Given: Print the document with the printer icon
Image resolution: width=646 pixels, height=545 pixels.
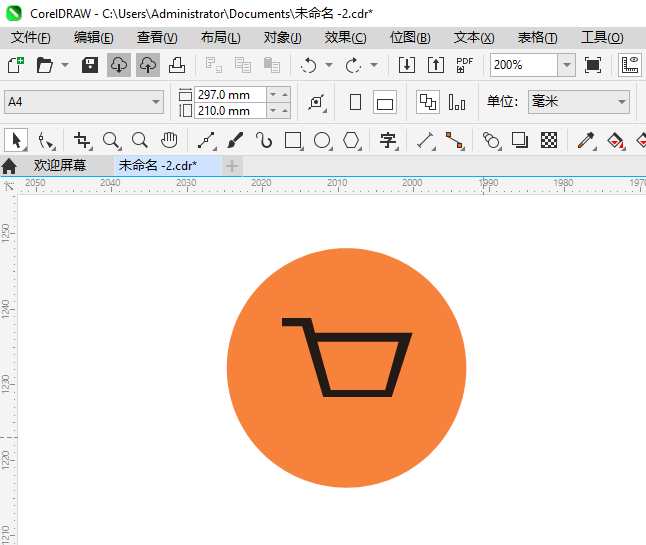Looking at the screenshot, I should click(x=177, y=65).
